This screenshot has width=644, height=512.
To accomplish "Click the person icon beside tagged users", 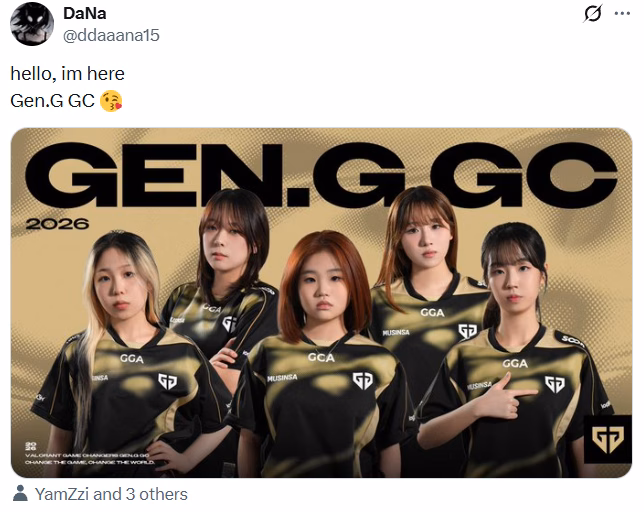I will click(20, 493).
